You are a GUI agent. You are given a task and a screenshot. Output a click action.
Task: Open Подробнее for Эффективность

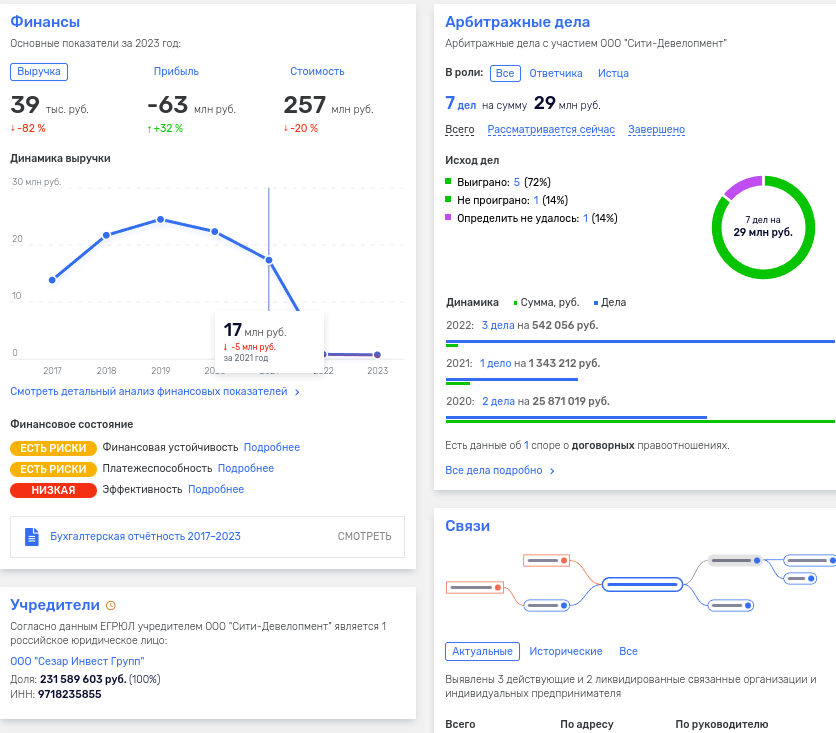216,489
